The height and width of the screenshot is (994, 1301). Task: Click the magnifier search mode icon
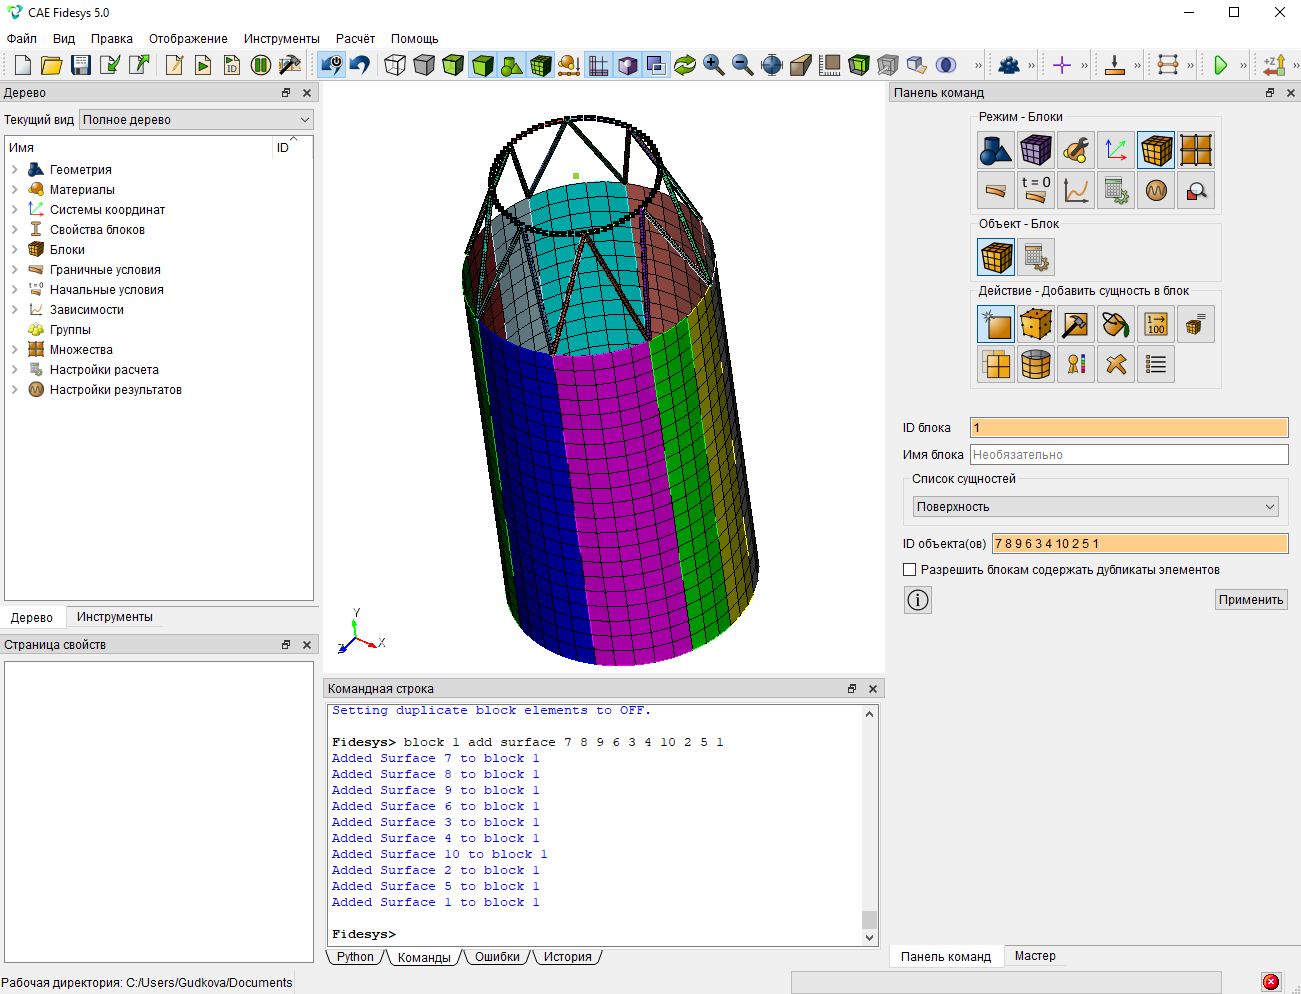click(x=1196, y=190)
